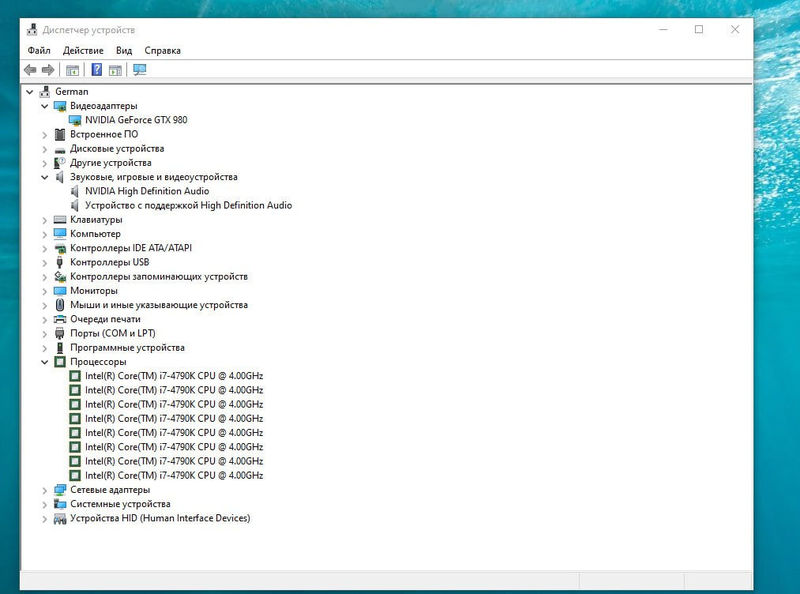800x594 pixels.
Task: Expand the Клавиатуры category
Action: 44,220
